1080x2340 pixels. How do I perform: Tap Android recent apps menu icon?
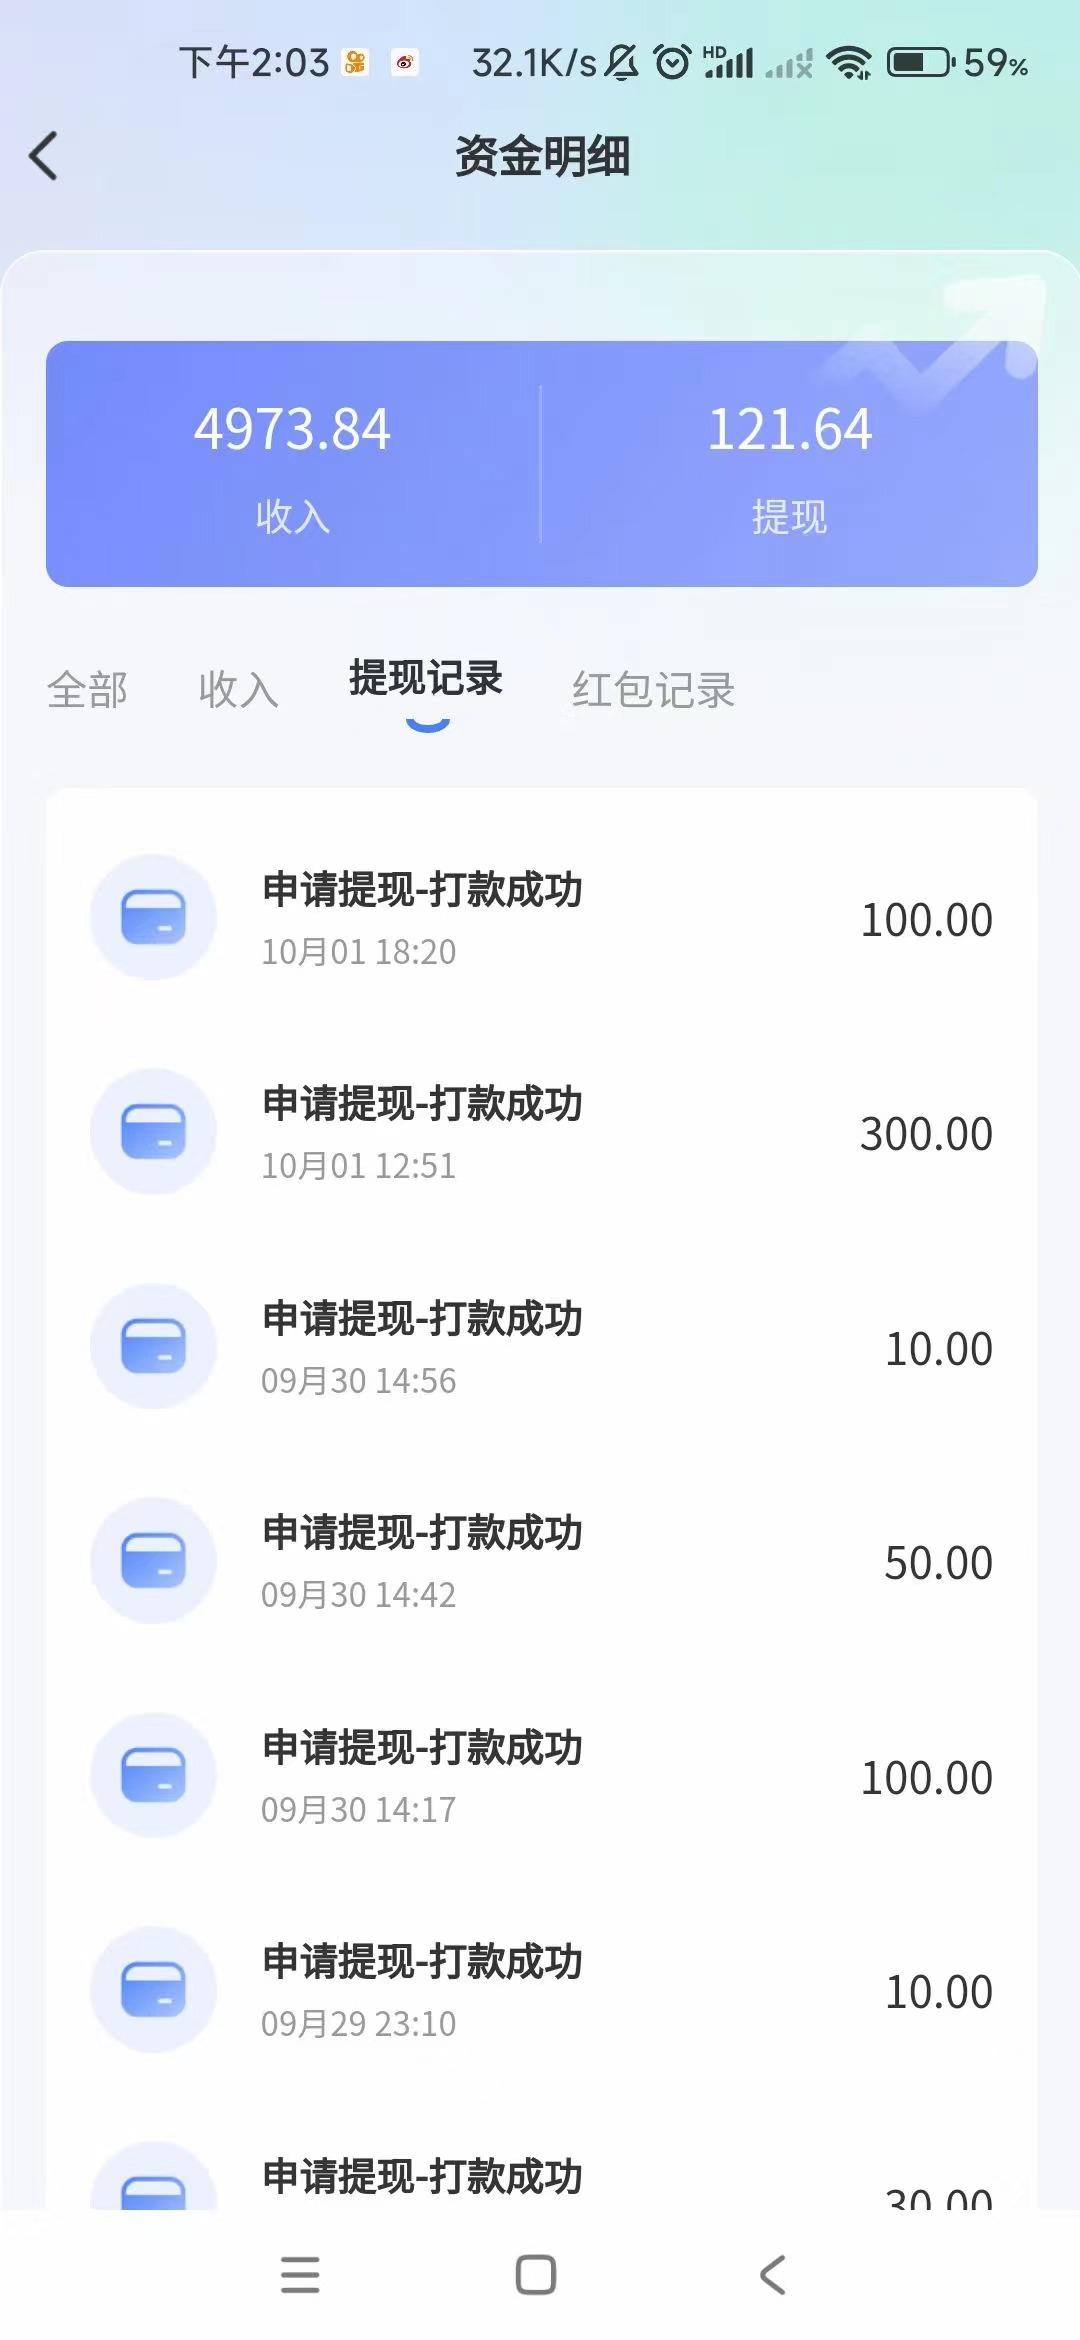point(300,2275)
